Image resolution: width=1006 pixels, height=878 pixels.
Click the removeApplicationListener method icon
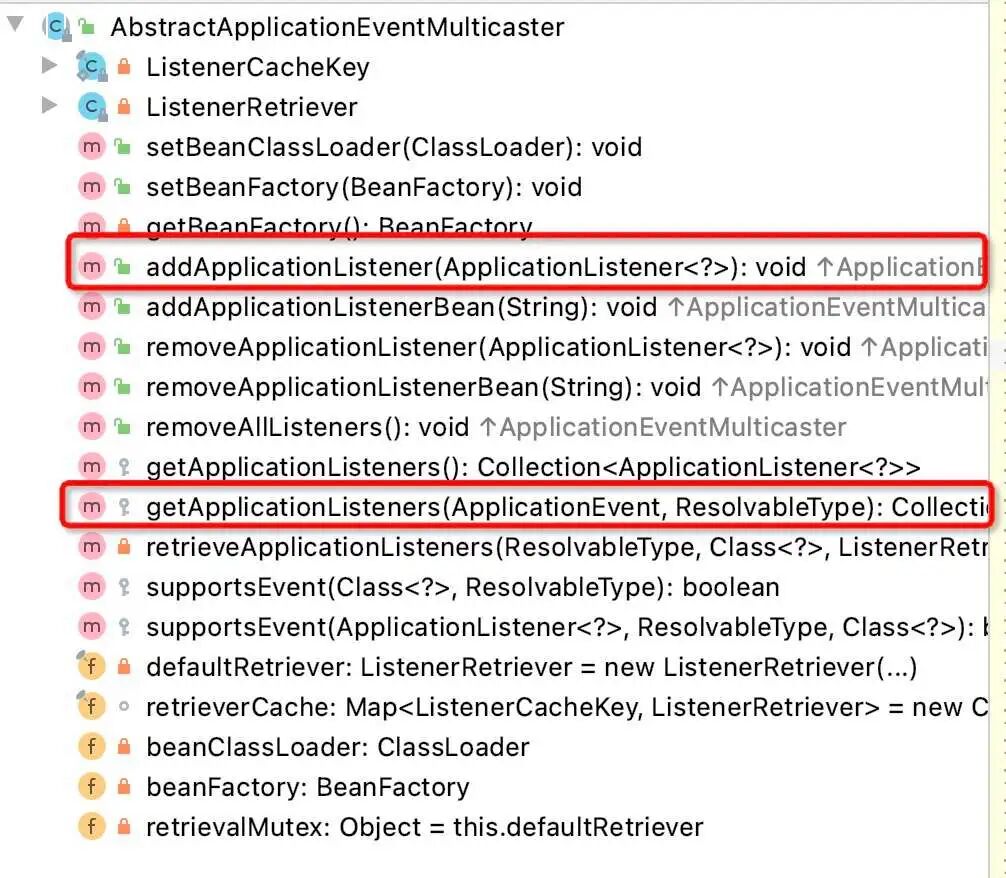pyautogui.click(x=92, y=347)
